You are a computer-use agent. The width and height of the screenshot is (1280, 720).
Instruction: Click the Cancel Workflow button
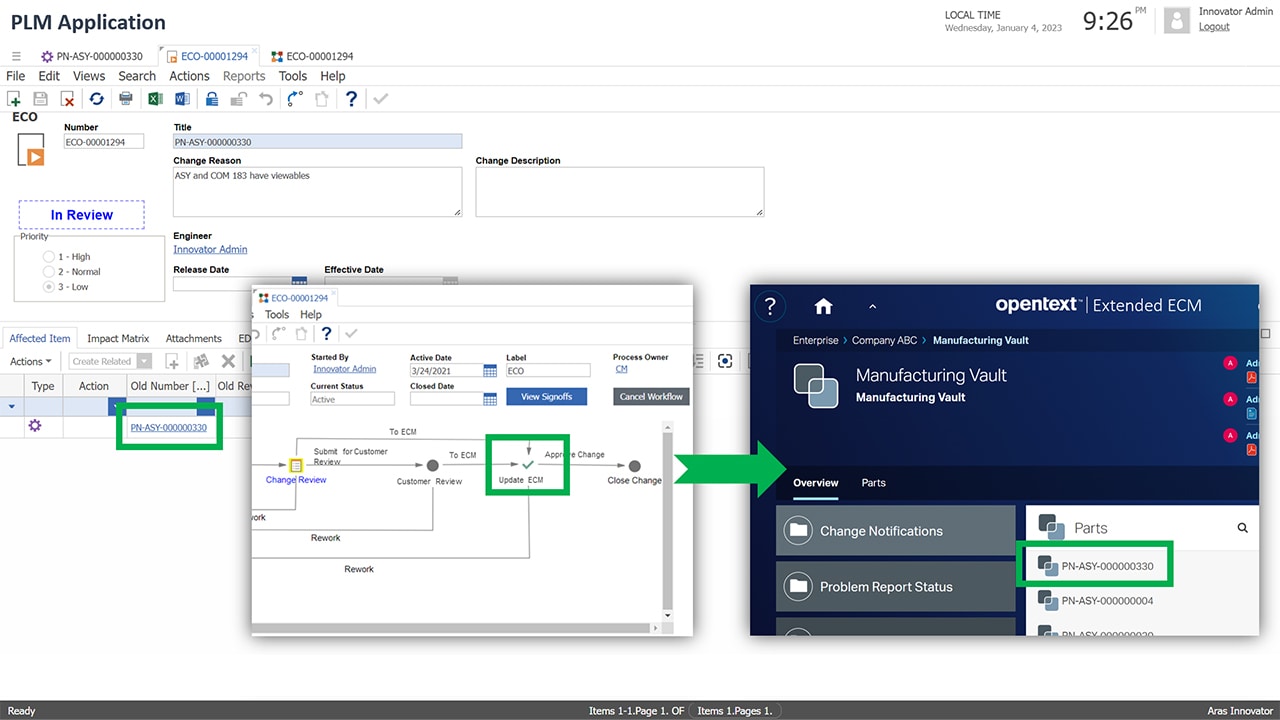(651, 397)
